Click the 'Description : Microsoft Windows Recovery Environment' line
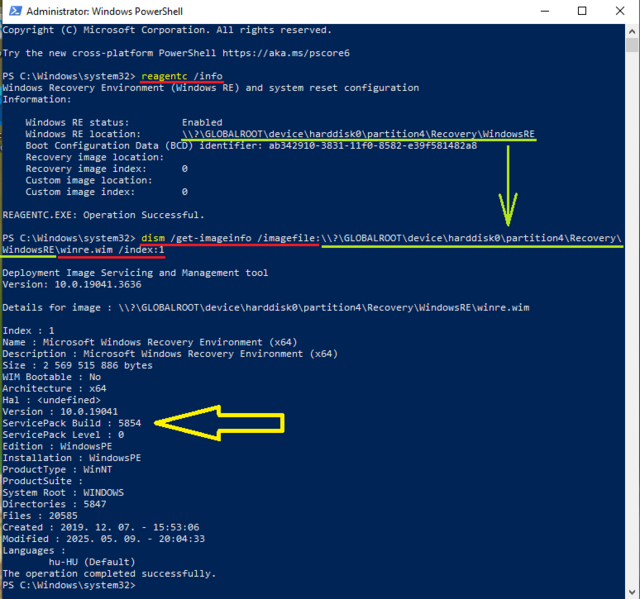This screenshot has height=599, width=640. [x=170, y=354]
